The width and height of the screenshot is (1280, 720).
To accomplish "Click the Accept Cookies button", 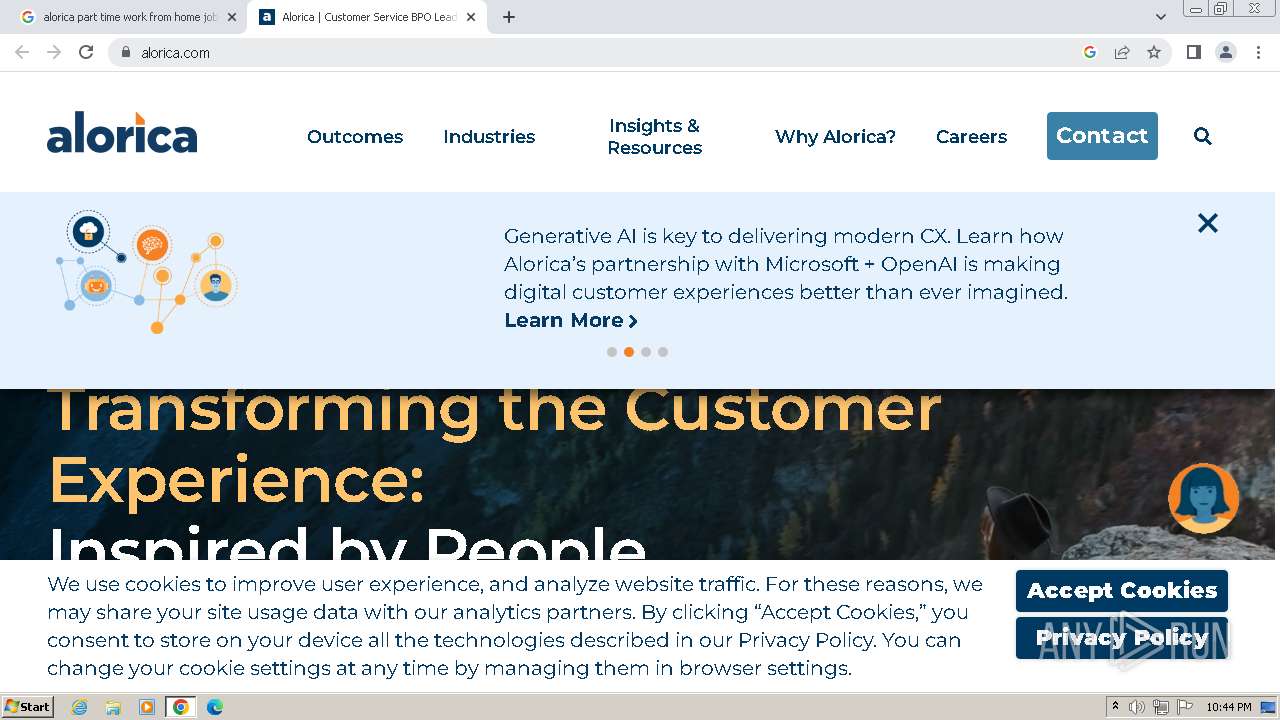I will coord(1122,591).
